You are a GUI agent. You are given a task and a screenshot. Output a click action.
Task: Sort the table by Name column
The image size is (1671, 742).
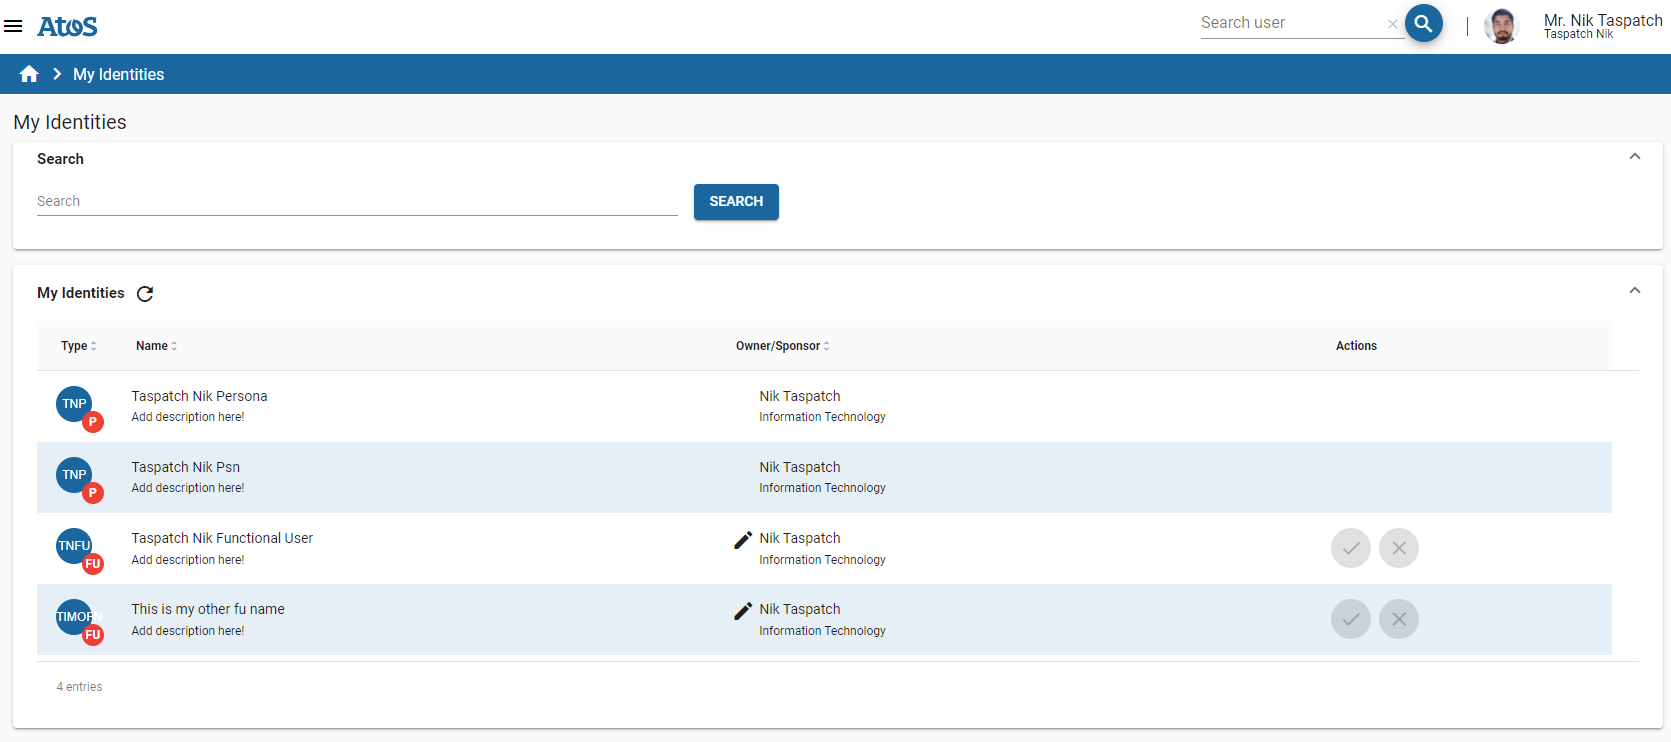tap(156, 346)
